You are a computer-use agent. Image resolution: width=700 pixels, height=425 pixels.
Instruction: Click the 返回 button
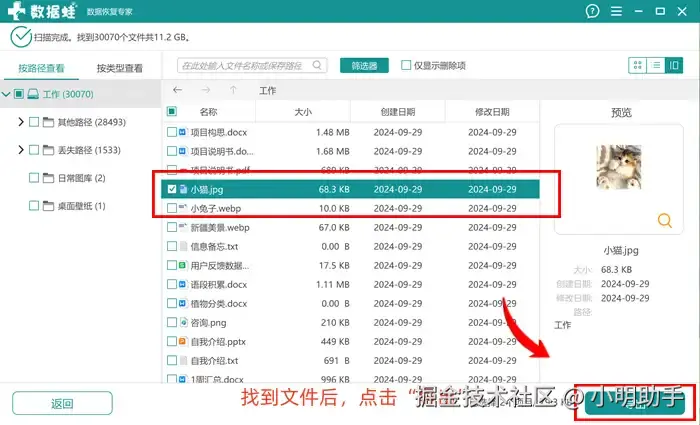(x=62, y=404)
